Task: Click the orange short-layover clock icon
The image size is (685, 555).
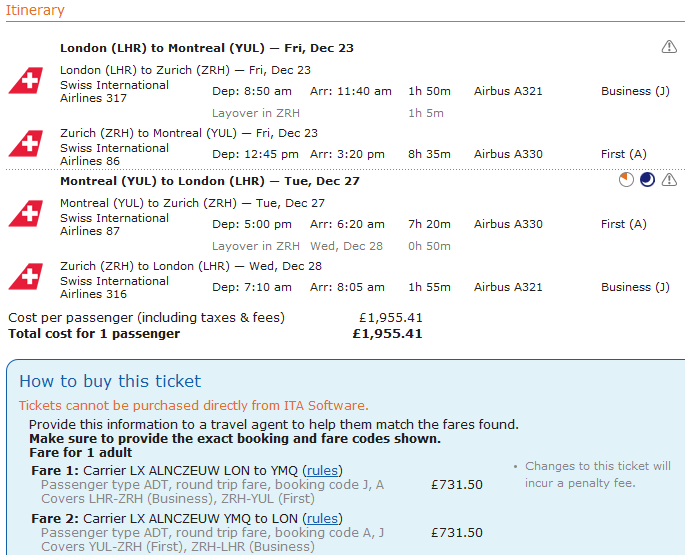Action: pos(626,180)
